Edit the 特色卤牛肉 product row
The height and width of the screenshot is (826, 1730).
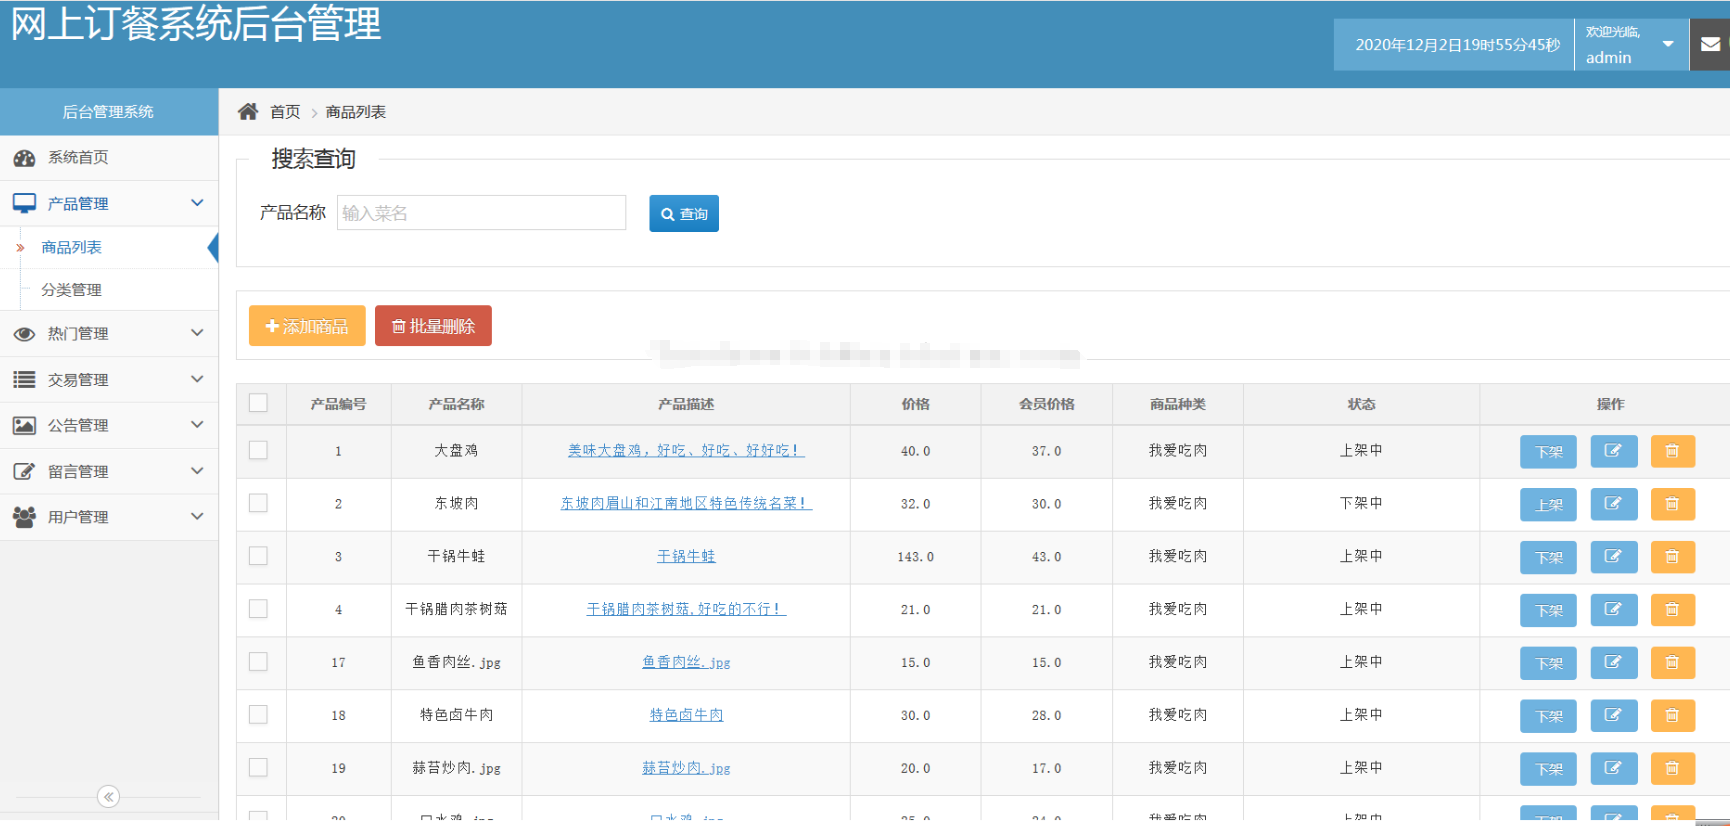pyautogui.click(x=1613, y=716)
